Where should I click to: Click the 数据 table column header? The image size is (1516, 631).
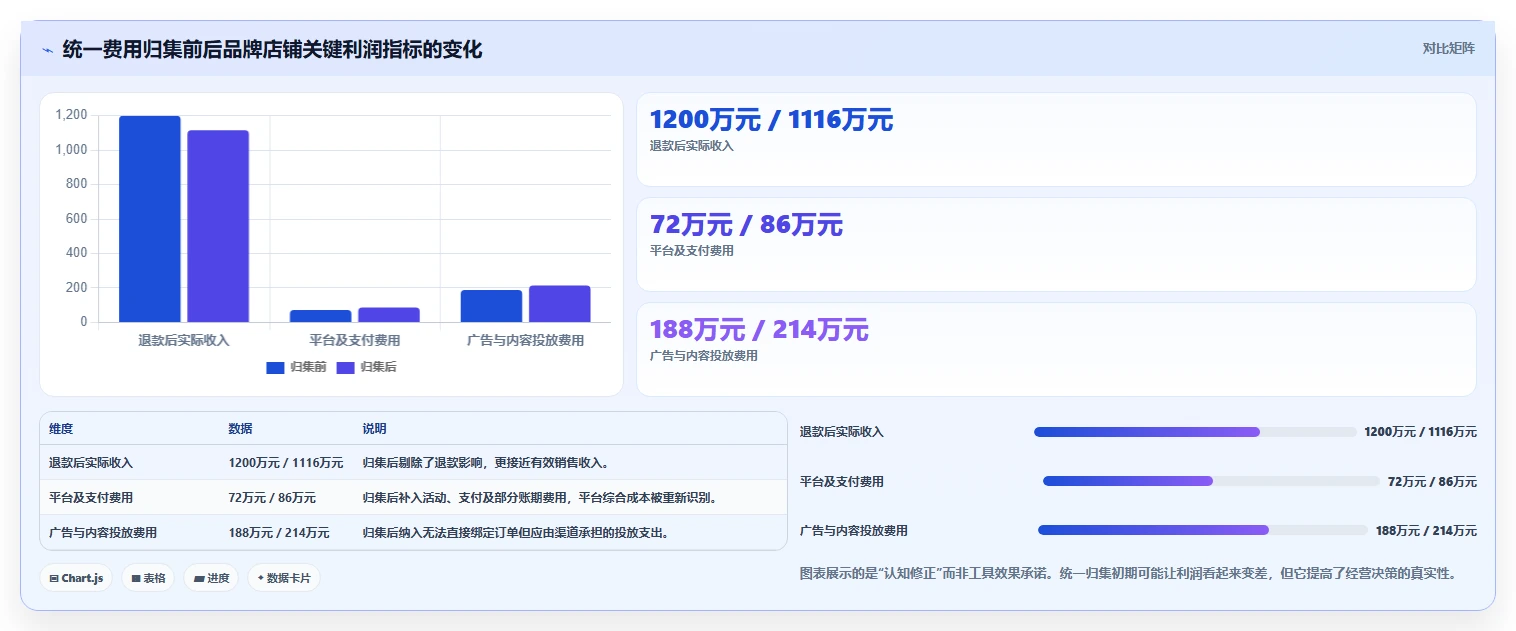[240, 429]
